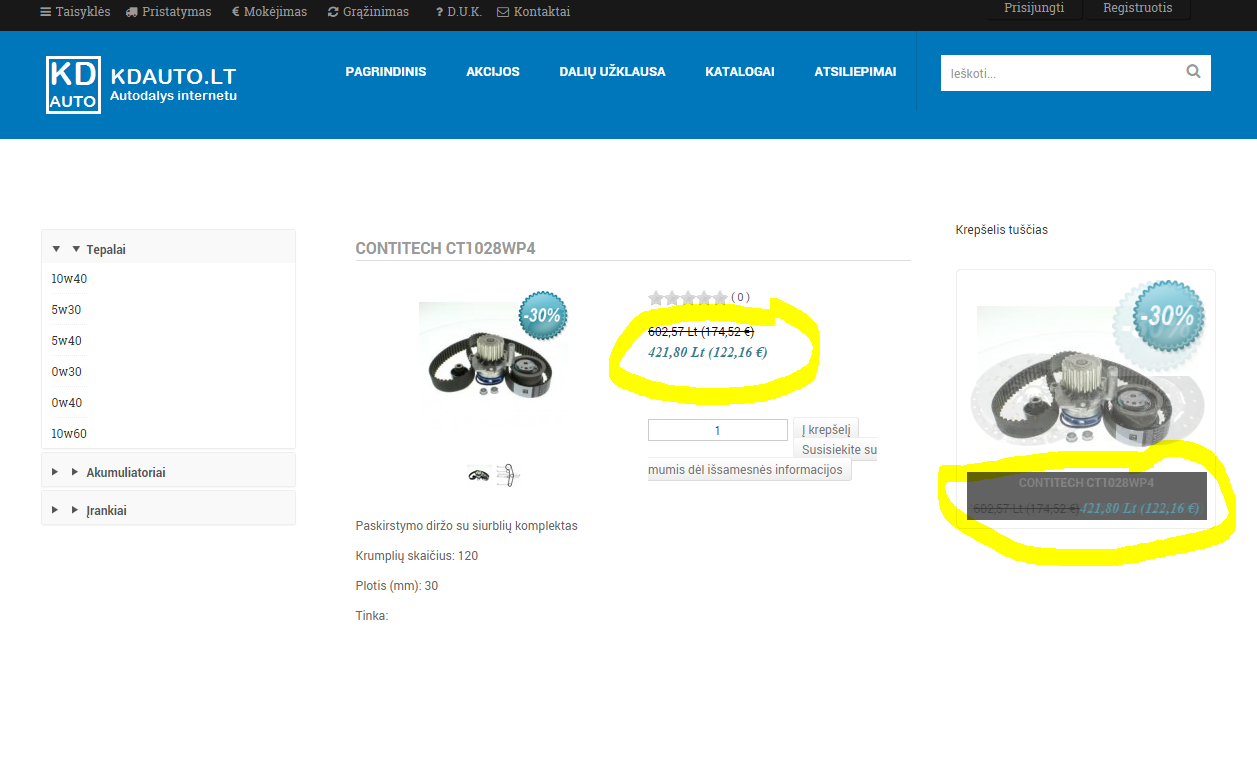Expand the Įrankiai category

pos(168,509)
